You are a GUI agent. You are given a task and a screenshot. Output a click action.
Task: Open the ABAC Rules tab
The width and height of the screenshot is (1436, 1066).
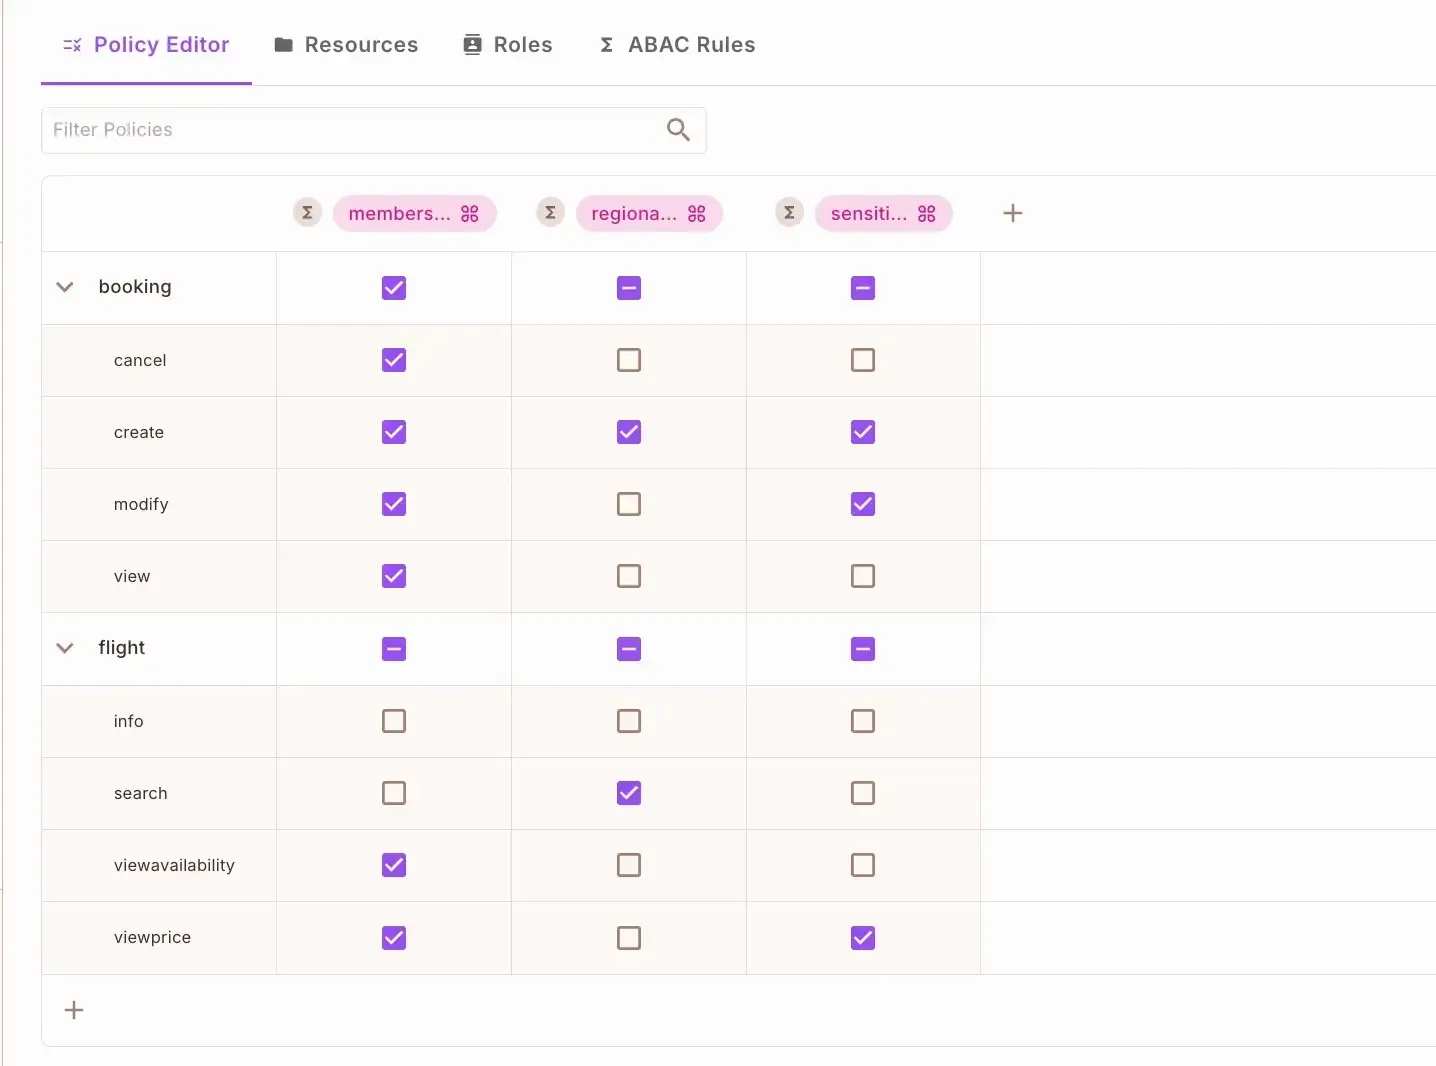(677, 45)
